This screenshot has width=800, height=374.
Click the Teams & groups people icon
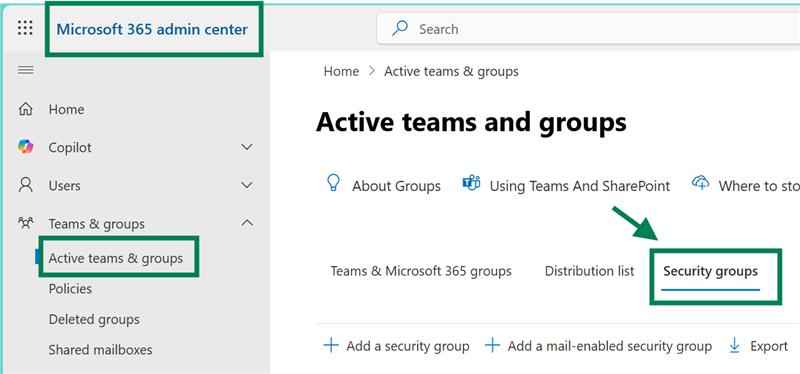coord(26,223)
